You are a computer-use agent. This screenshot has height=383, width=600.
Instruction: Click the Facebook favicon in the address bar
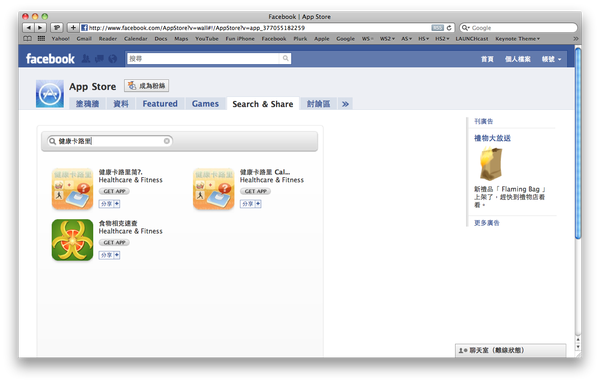pos(85,28)
